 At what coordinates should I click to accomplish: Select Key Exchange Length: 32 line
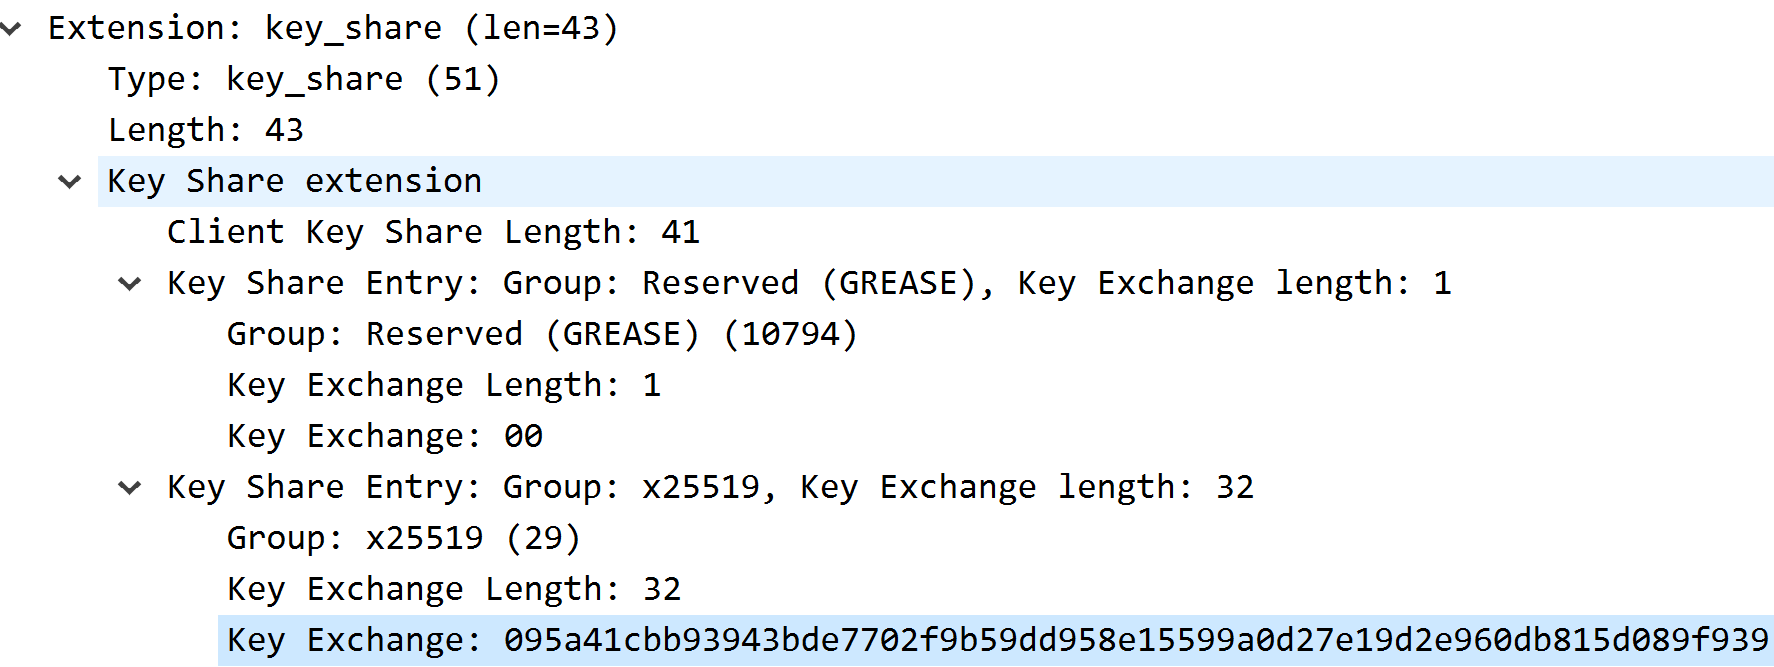point(454,589)
